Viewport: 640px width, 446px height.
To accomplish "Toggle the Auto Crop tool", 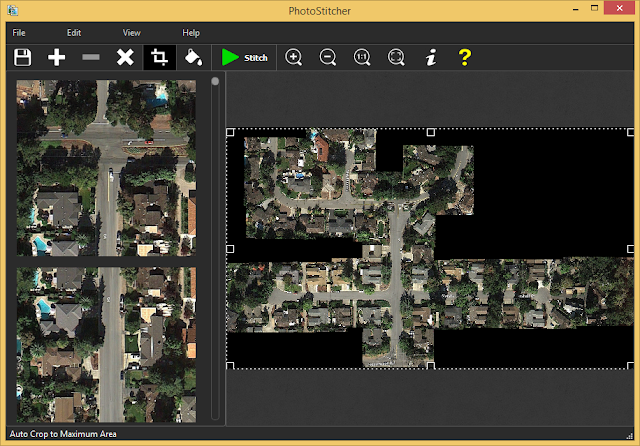I will (x=160, y=58).
